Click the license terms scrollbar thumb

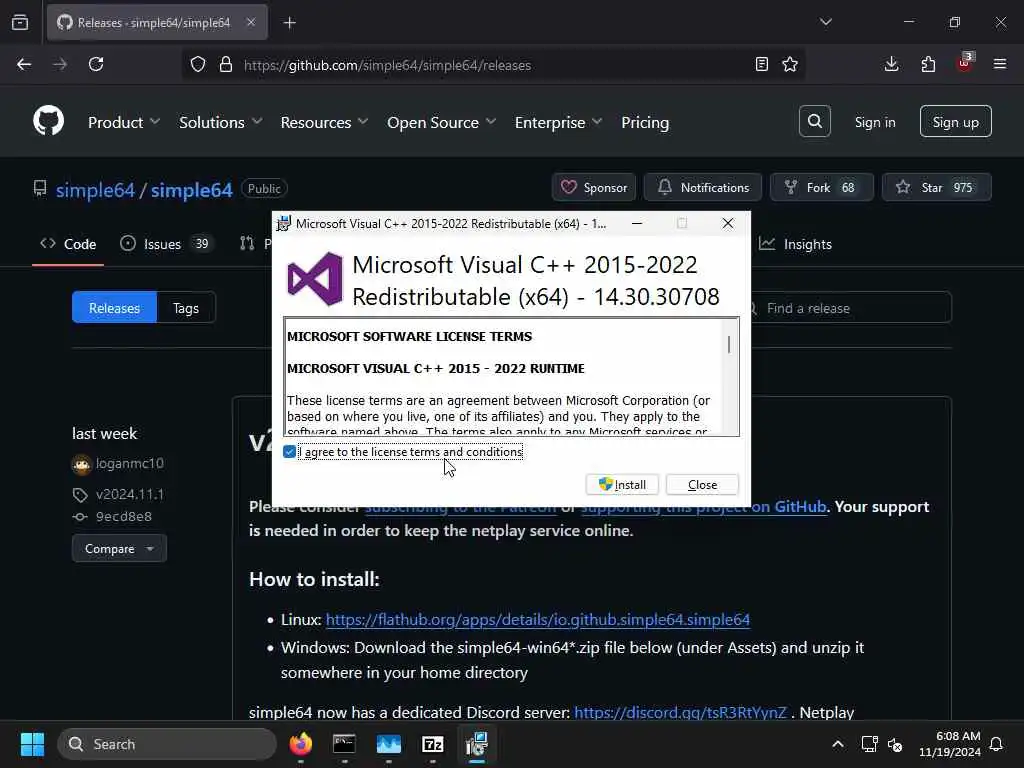click(729, 344)
